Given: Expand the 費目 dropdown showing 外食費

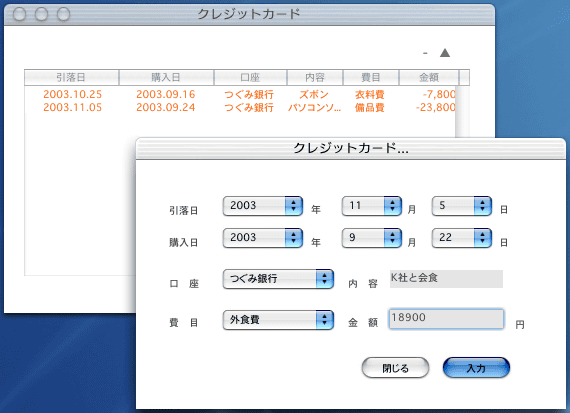Looking at the screenshot, I should (x=278, y=320).
